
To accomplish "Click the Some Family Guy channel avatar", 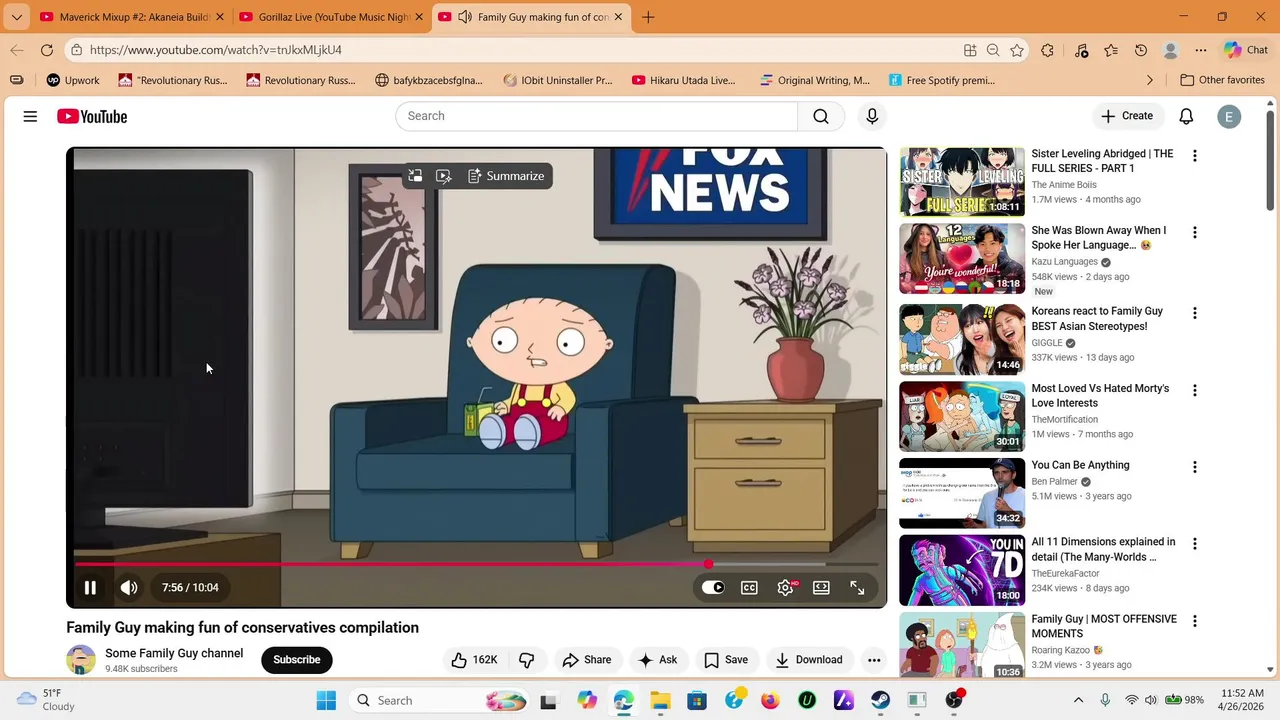I will (81, 660).
